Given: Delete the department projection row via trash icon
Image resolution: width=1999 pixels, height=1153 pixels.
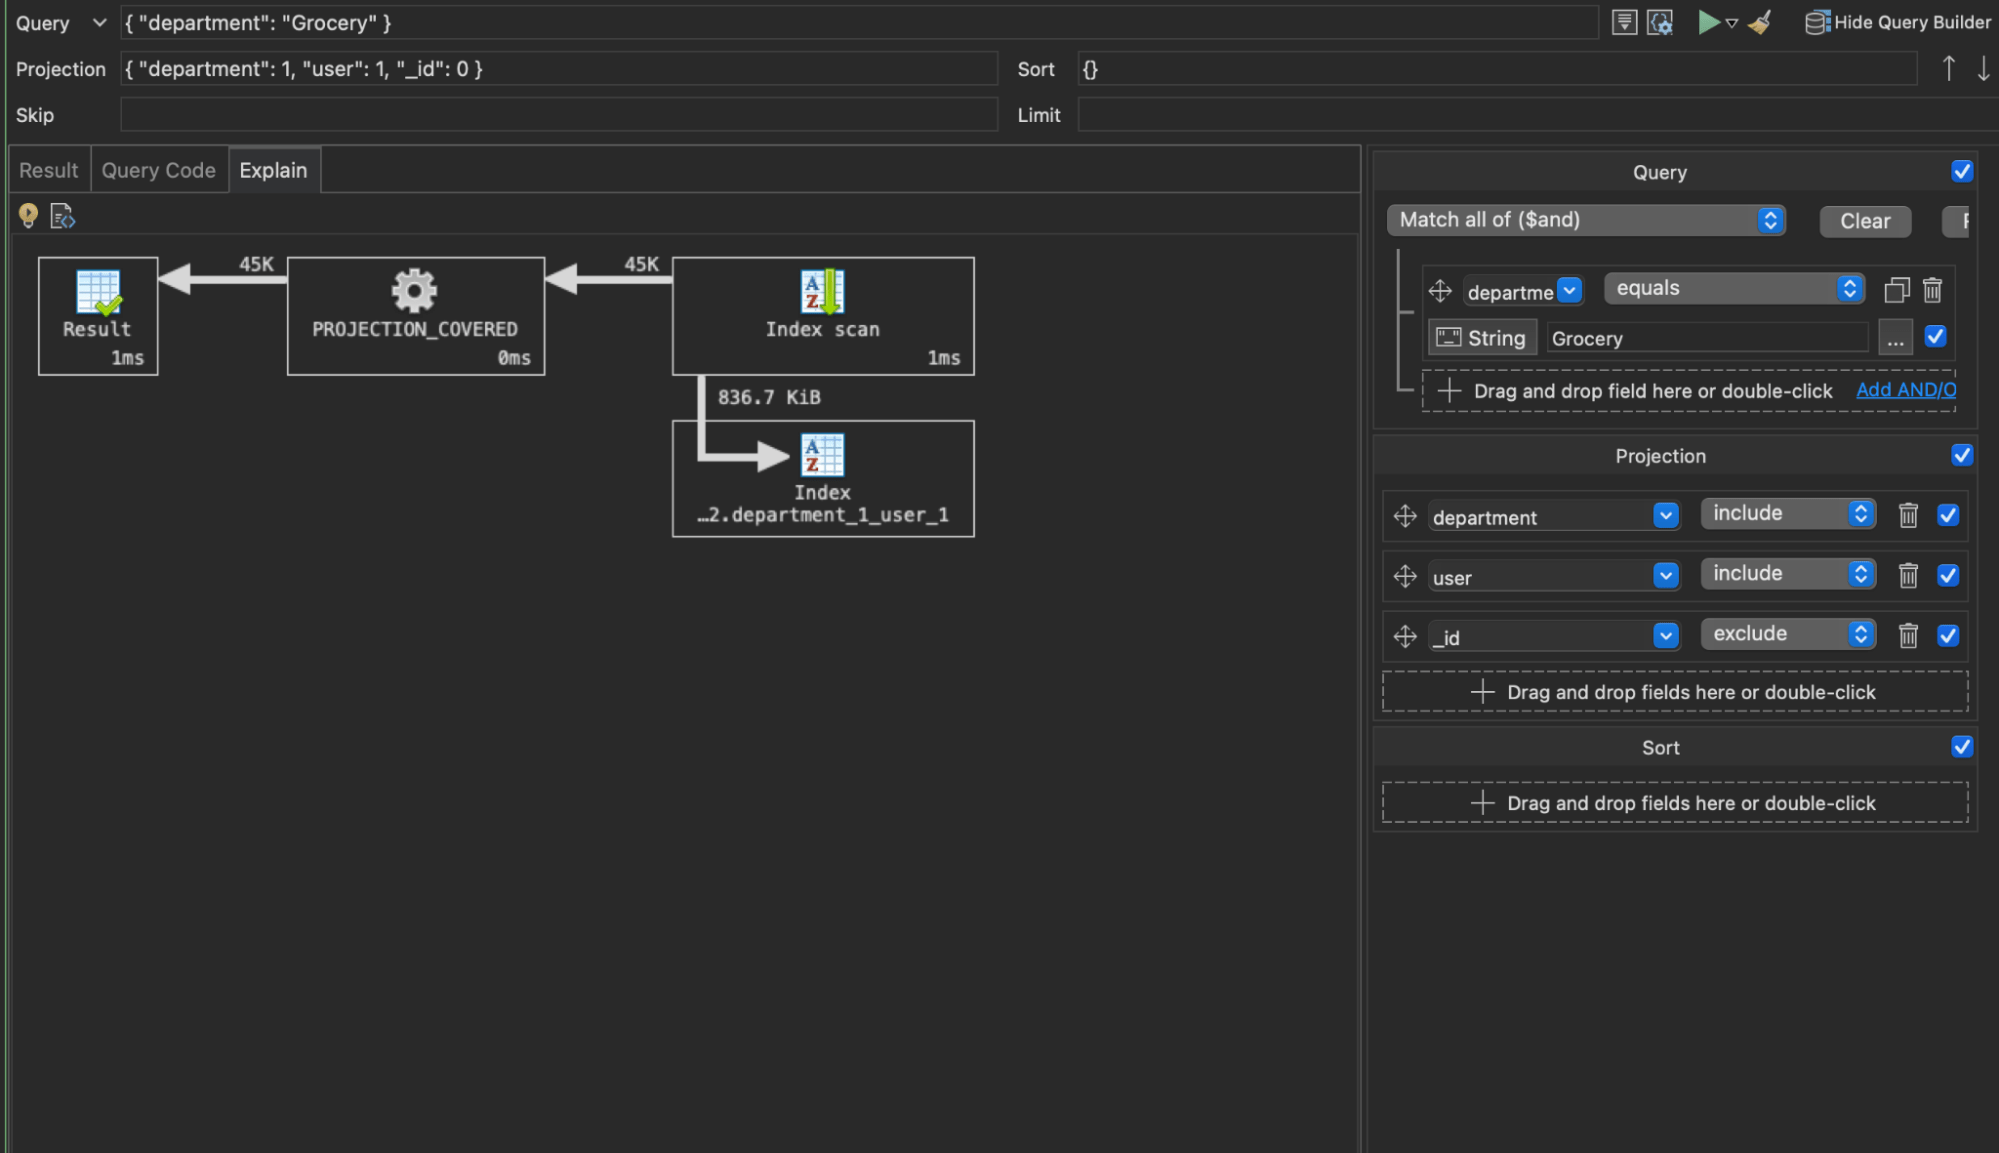Looking at the screenshot, I should 1908,515.
